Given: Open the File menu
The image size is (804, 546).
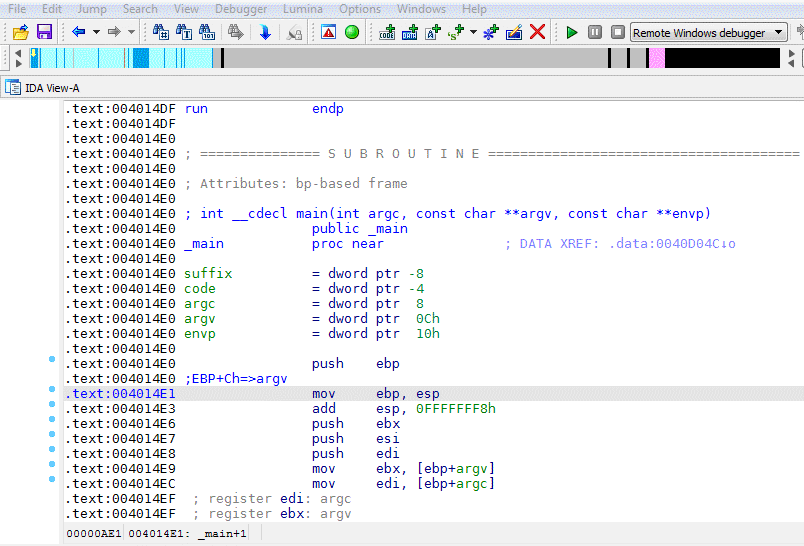Looking at the screenshot, I should click(17, 9).
